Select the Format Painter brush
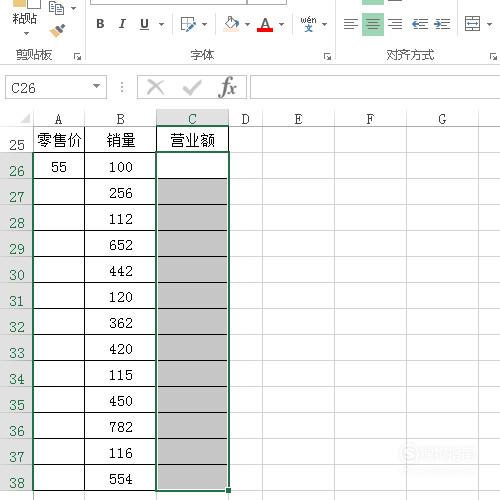Viewport: 500px width, 500px height. click(57, 30)
